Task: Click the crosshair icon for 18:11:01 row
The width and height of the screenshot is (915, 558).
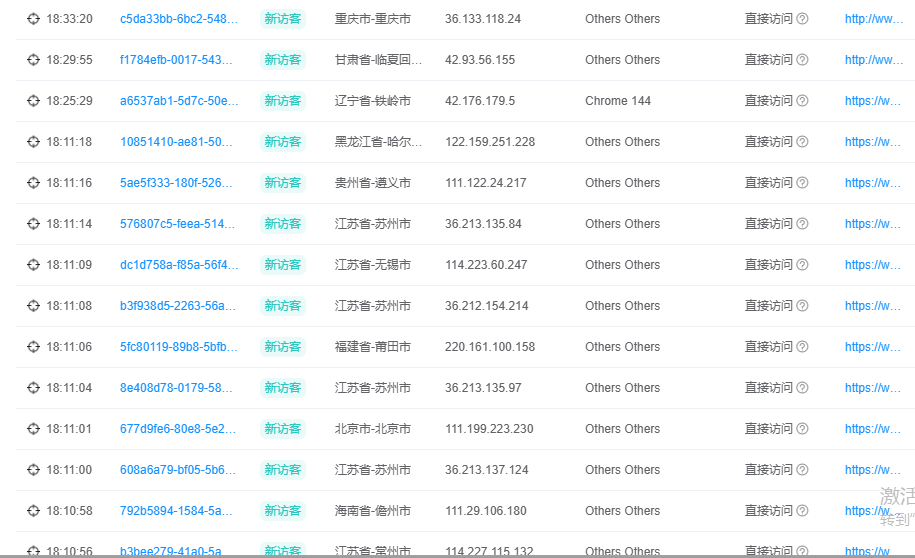Action: point(33,428)
